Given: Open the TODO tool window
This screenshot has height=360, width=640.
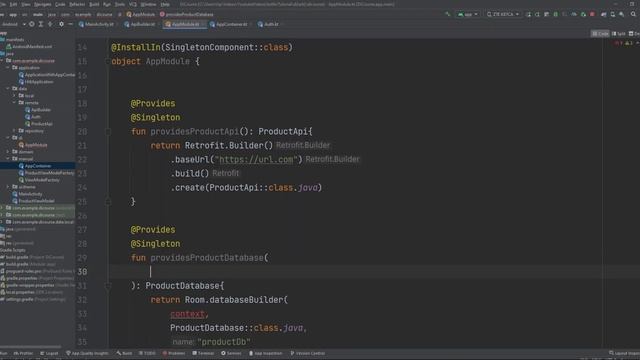Looking at the screenshot, I should click(x=147, y=353).
